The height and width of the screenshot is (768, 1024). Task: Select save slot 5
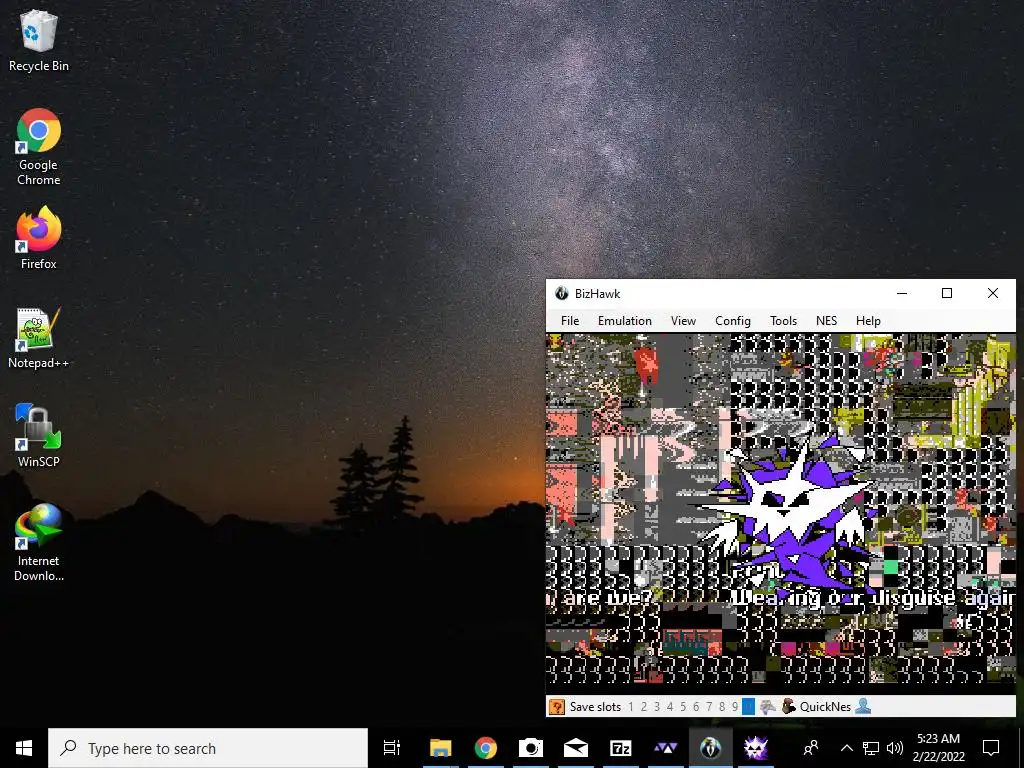tap(683, 707)
